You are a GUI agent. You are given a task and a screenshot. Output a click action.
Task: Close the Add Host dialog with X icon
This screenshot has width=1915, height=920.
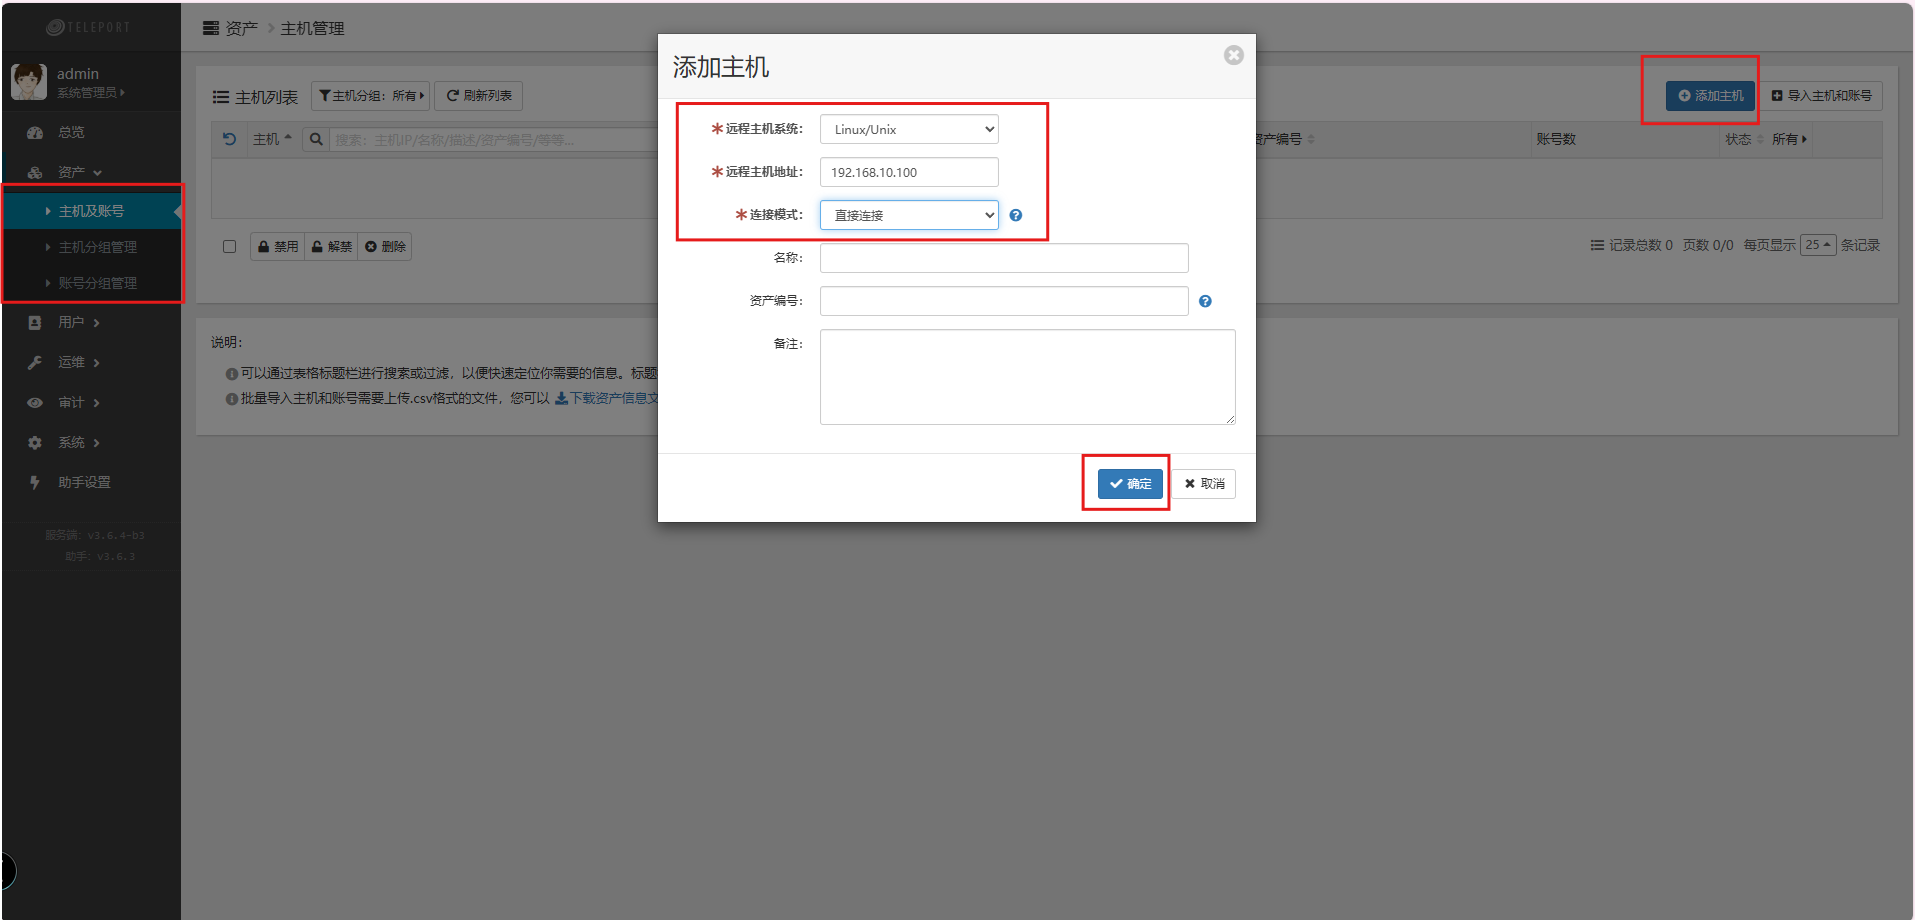pos(1233,55)
